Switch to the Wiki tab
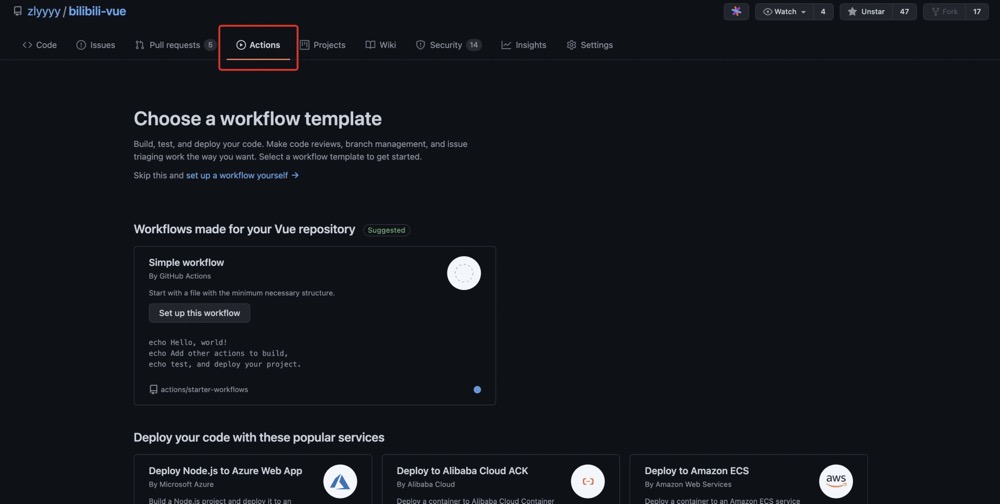 tap(381, 45)
